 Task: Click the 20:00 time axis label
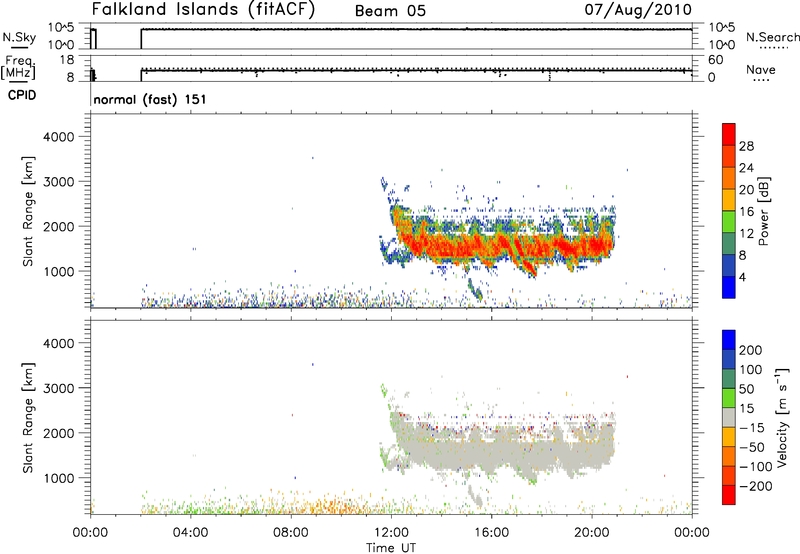[x=592, y=533]
